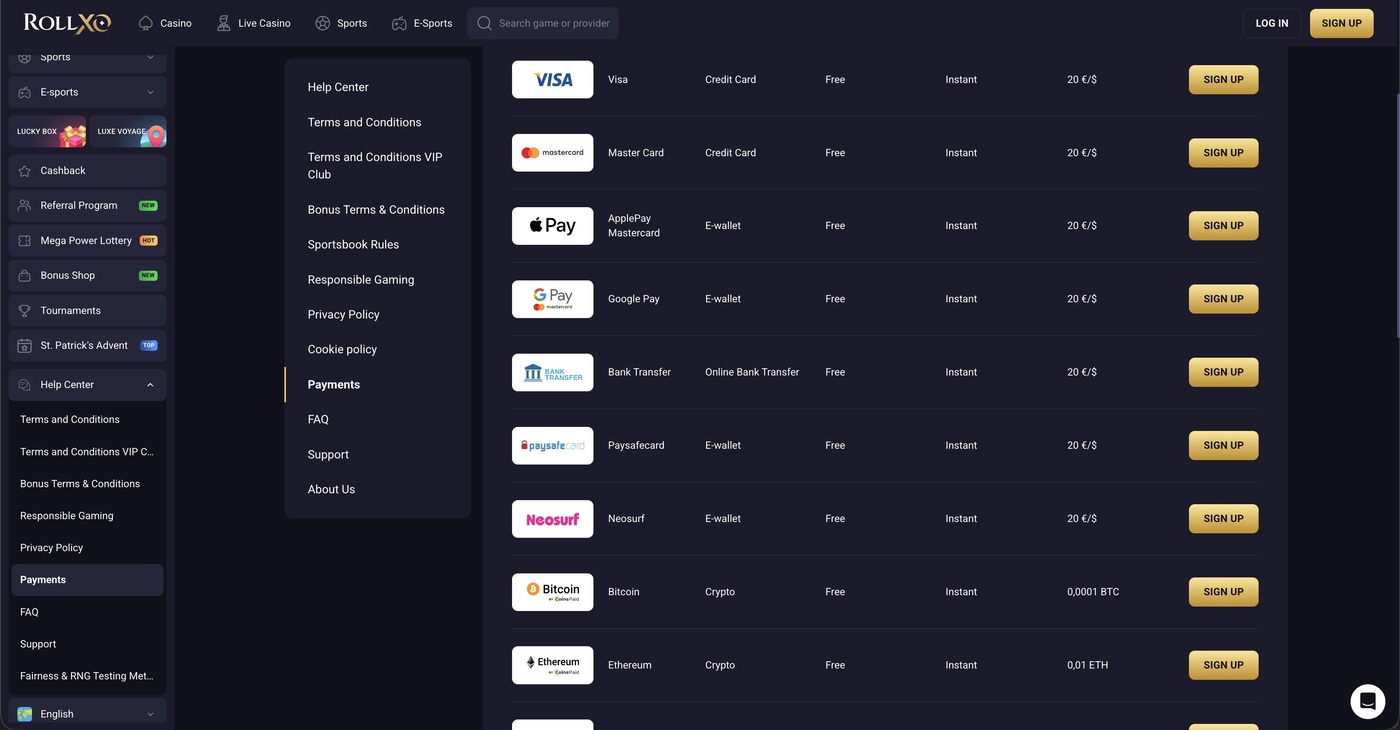The width and height of the screenshot is (1400, 730).
Task: Click SIGN UP in the Bank Transfer row
Action: (x=1223, y=372)
